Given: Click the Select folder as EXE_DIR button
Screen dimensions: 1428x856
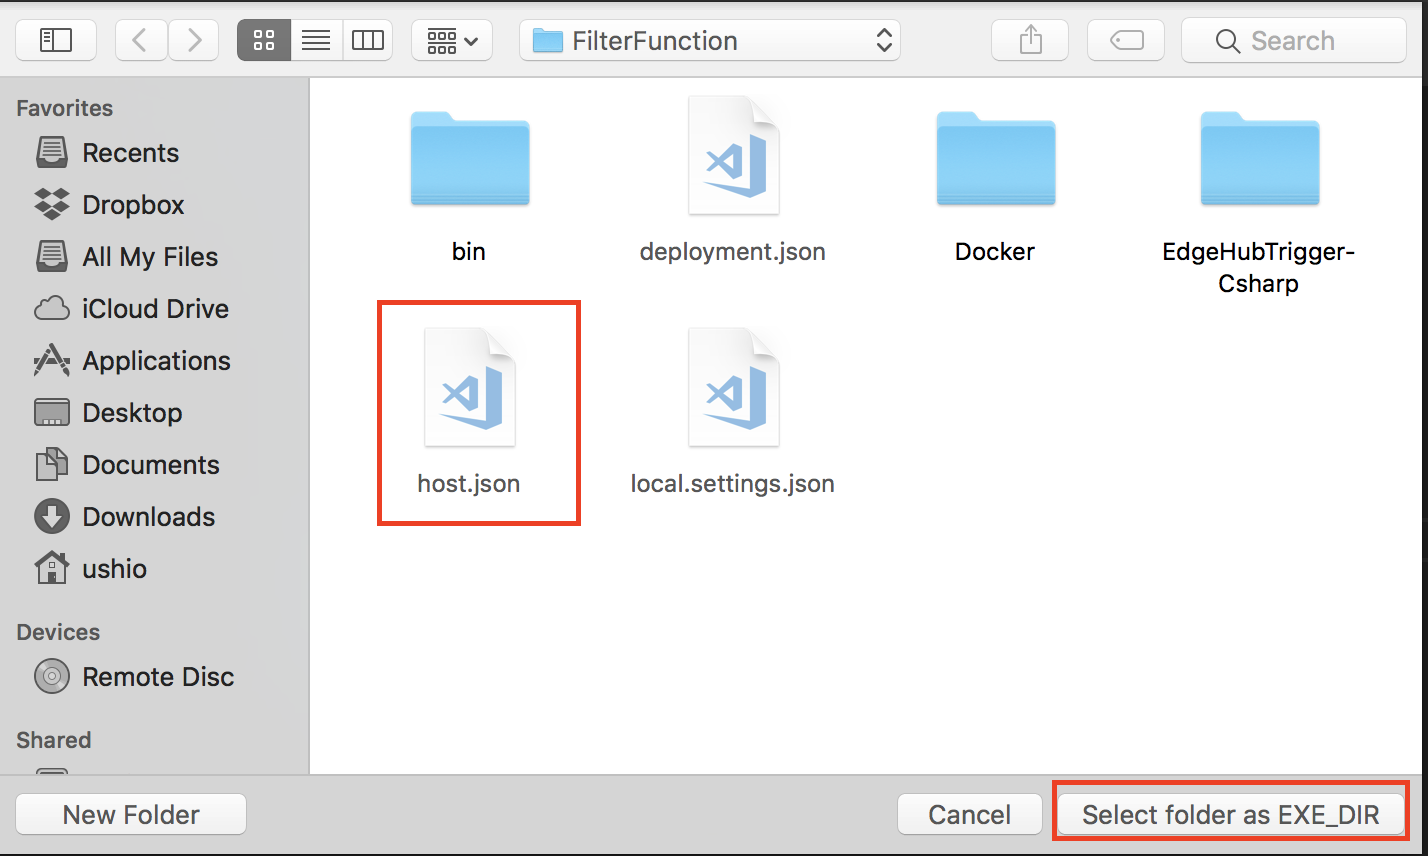Looking at the screenshot, I should (x=1231, y=814).
